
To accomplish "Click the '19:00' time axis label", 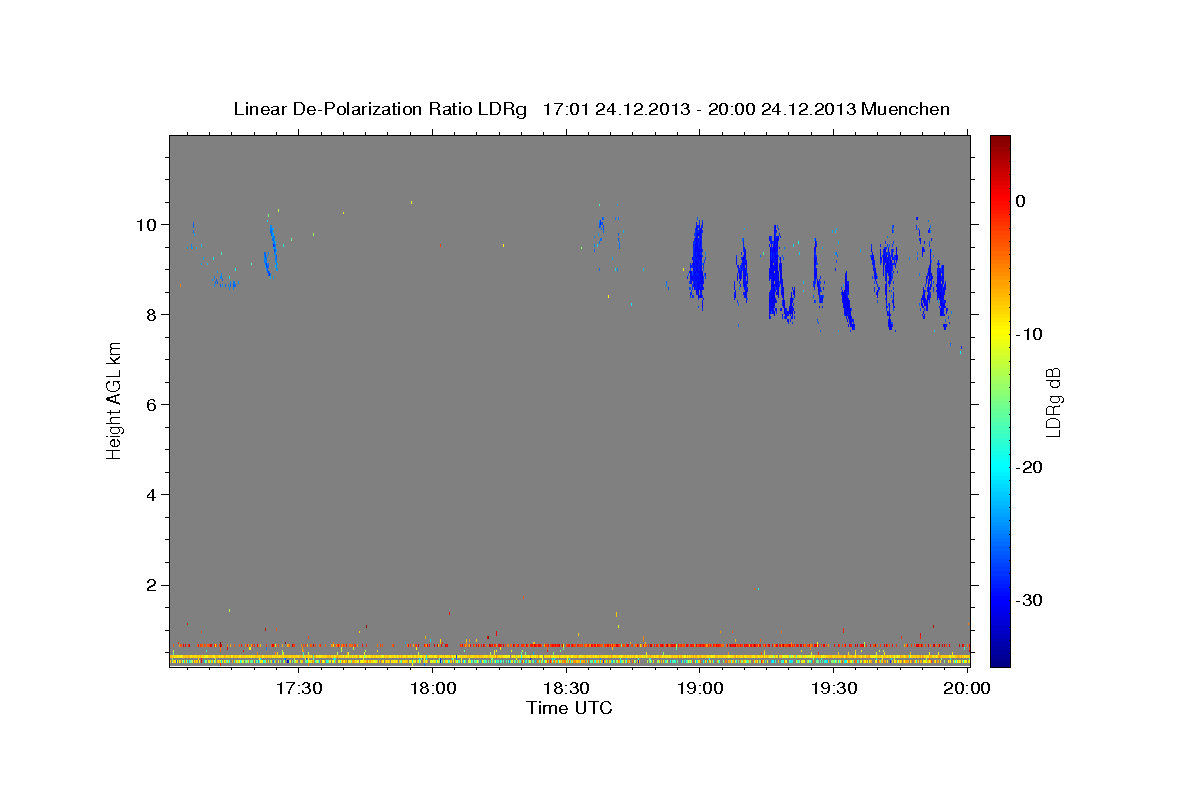I will pos(701,688).
